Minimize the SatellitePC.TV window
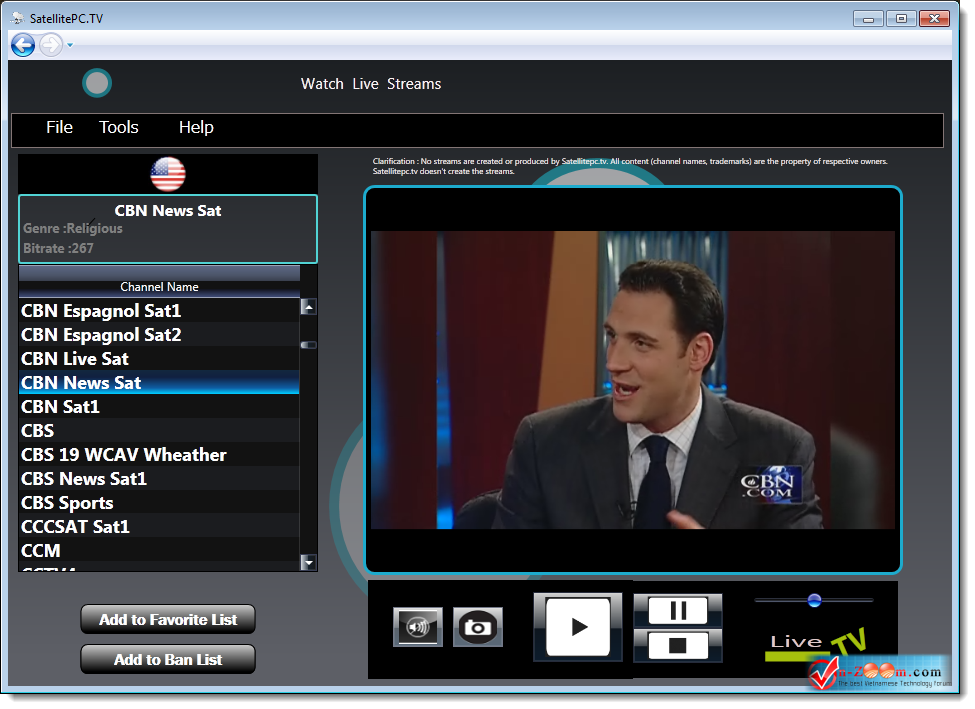Screen dimensions: 975x709 click(869, 19)
